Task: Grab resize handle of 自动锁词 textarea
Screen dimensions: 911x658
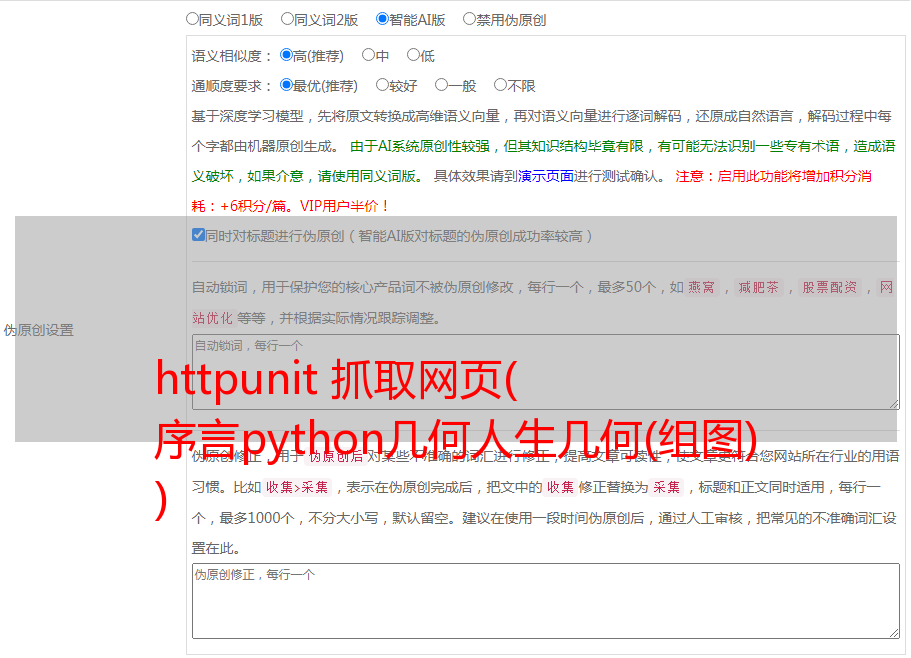Action: coord(894,404)
